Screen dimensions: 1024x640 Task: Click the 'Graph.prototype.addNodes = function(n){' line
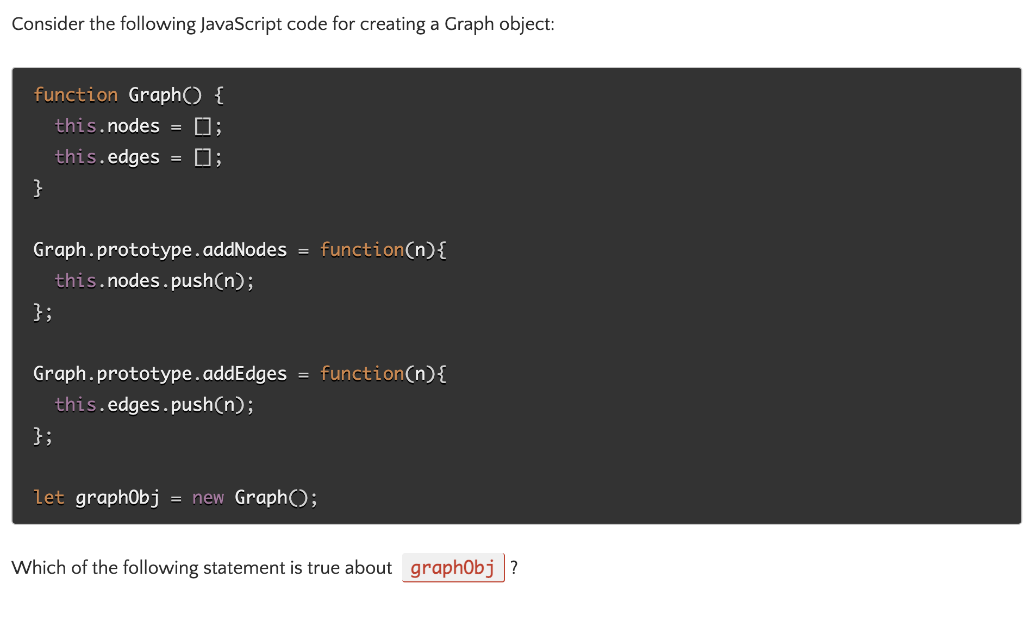point(240,250)
